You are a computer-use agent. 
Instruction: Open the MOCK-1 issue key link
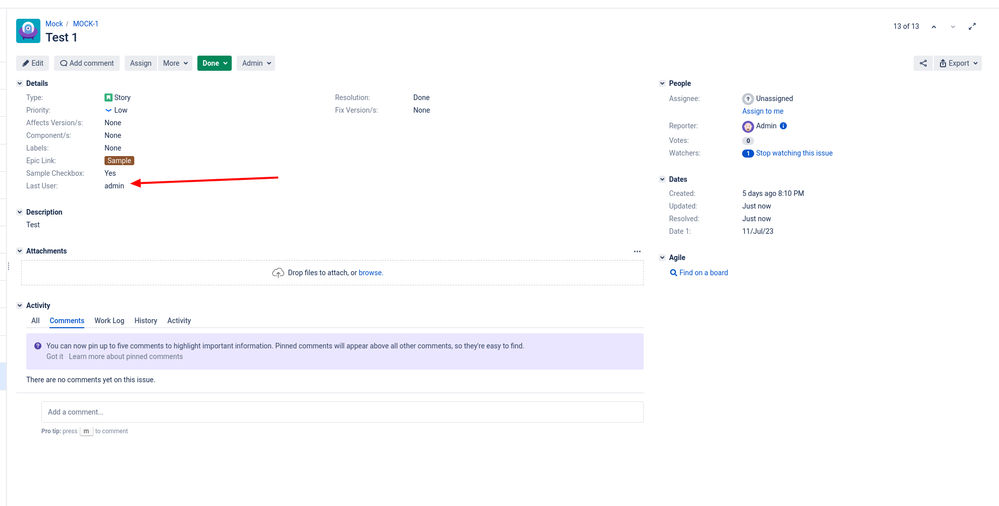point(85,24)
